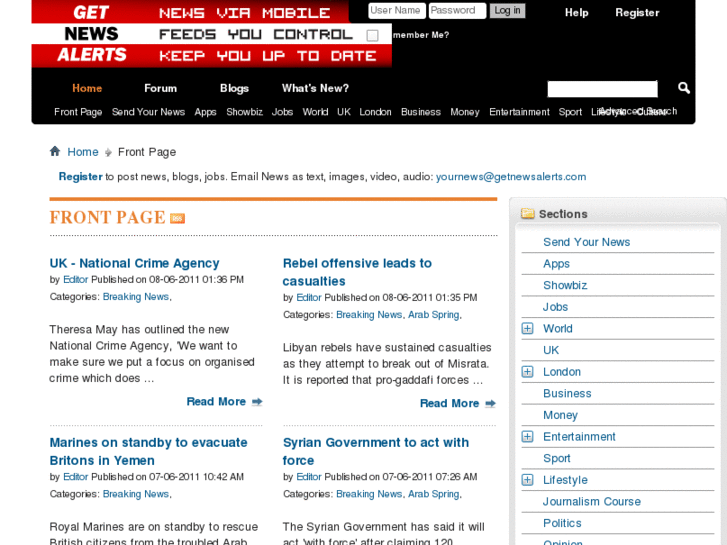Click the Get News Alerts logo banner
This screenshot has width=727, height=545.
tap(211, 33)
